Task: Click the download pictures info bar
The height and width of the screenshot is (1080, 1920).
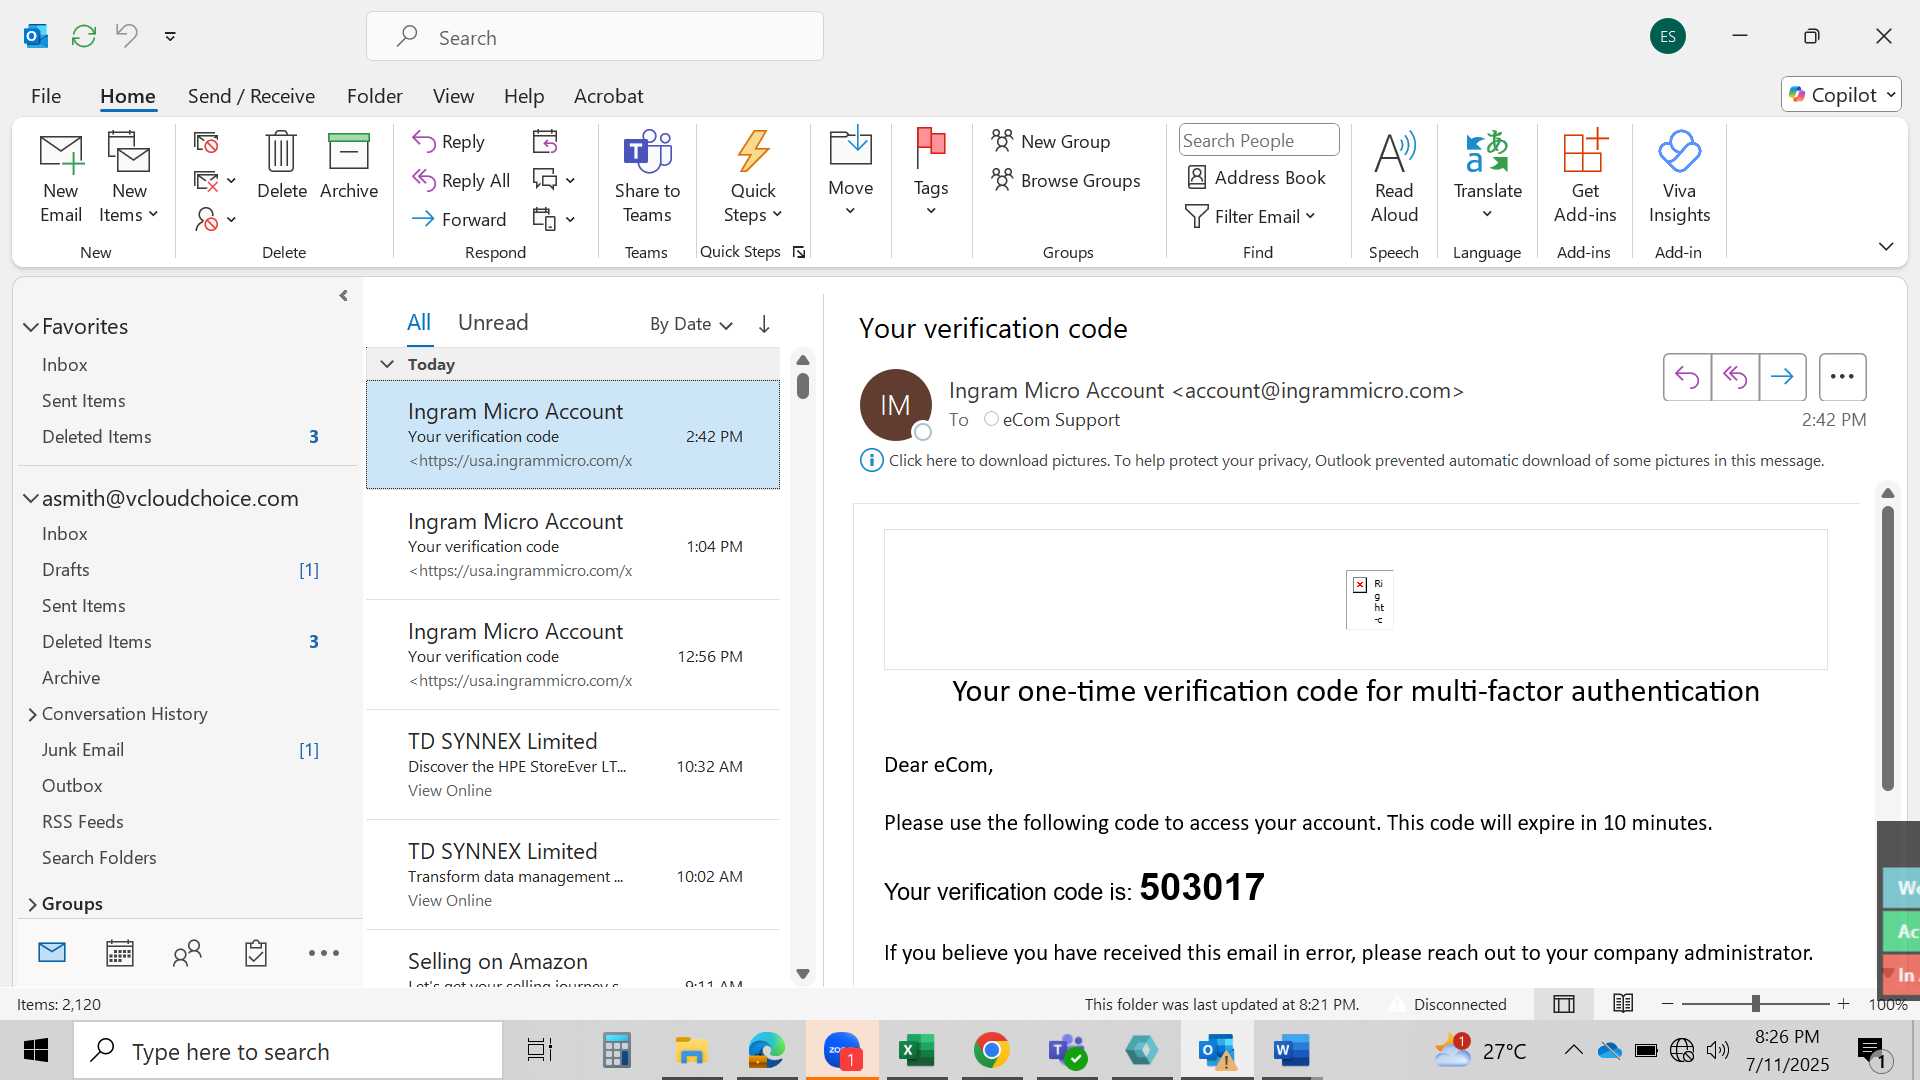Action: (x=1342, y=461)
